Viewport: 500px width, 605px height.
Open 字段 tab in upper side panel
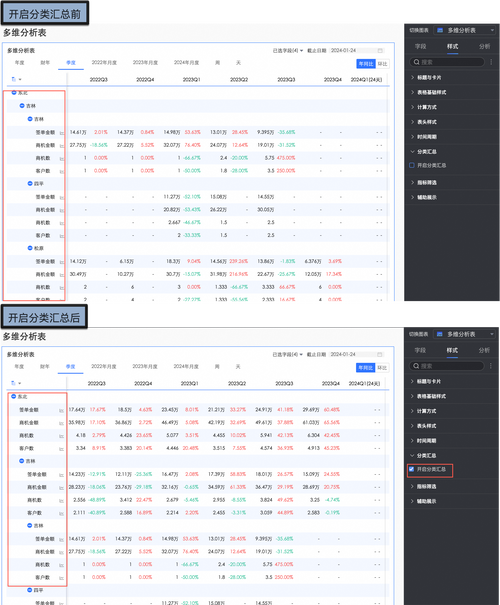tap(421, 46)
